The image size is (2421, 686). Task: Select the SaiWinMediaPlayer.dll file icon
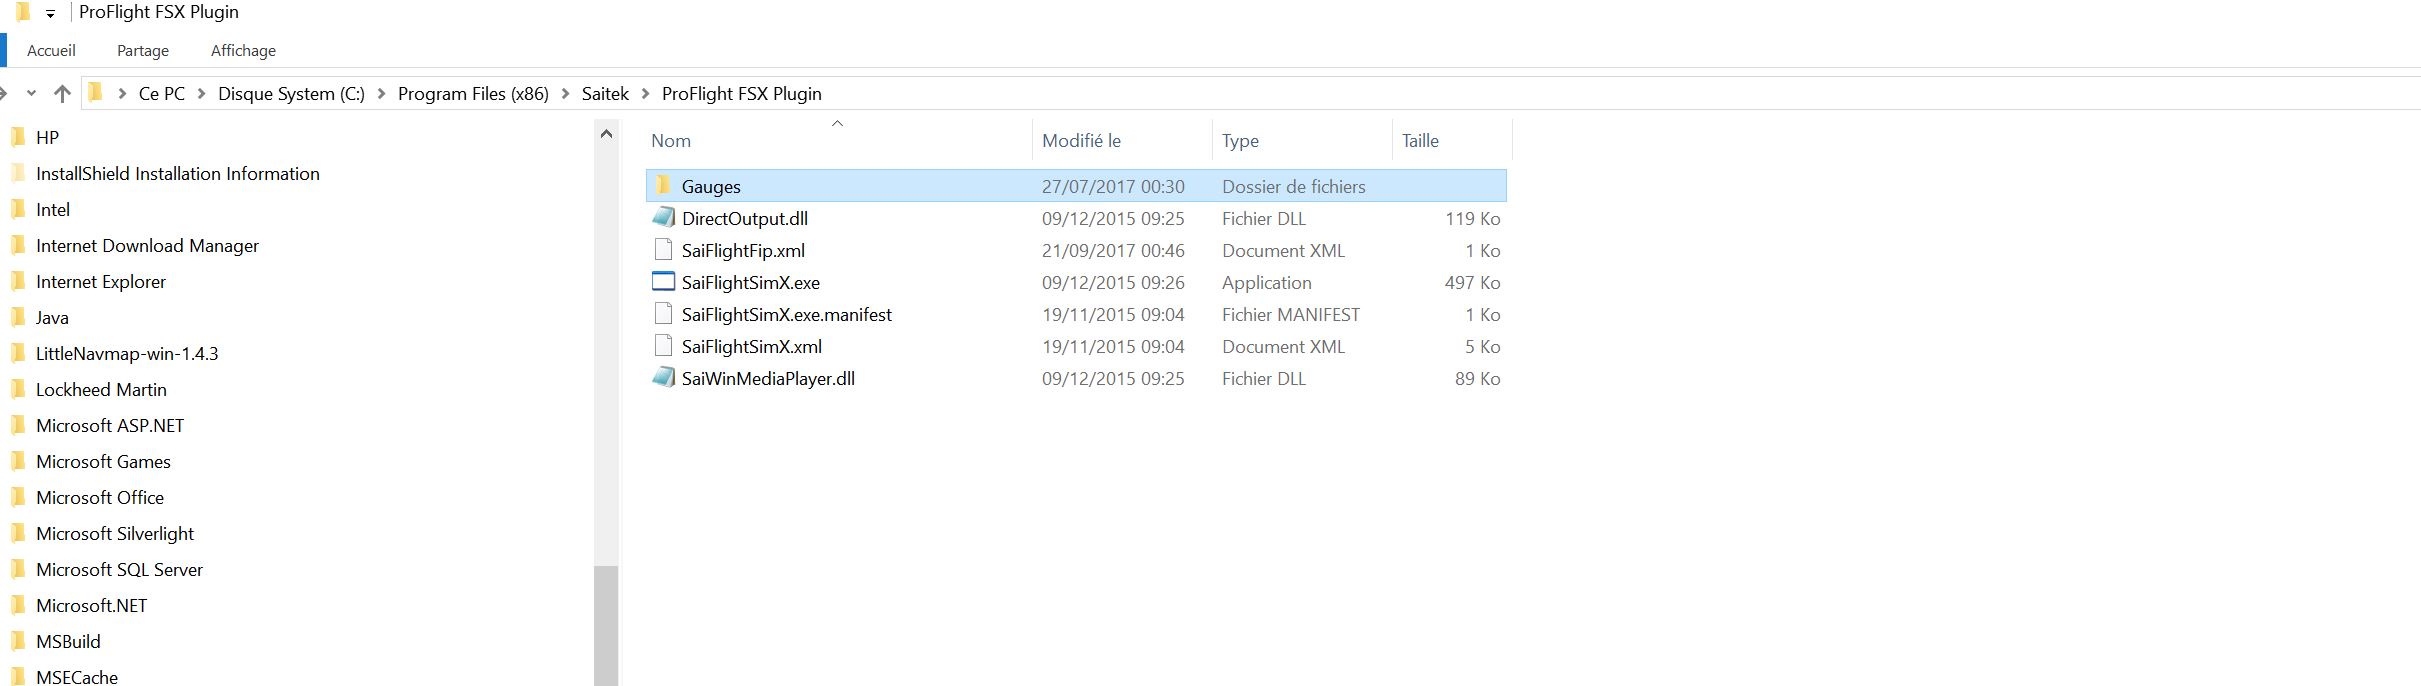(663, 377)
